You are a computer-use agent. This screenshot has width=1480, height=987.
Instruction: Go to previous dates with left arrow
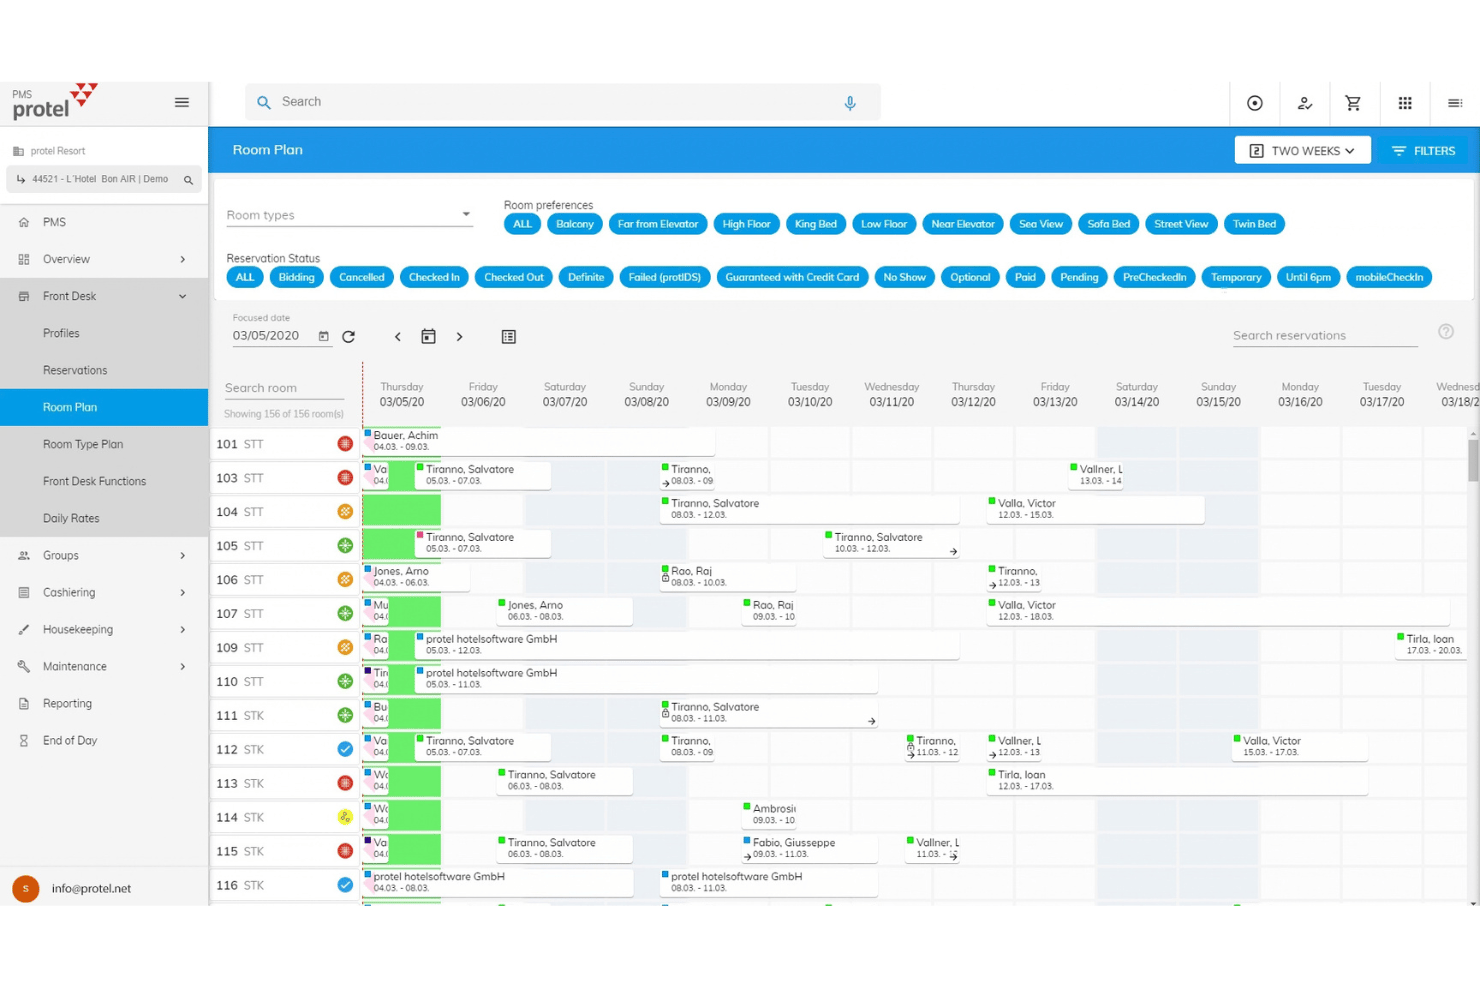(398, 337)
